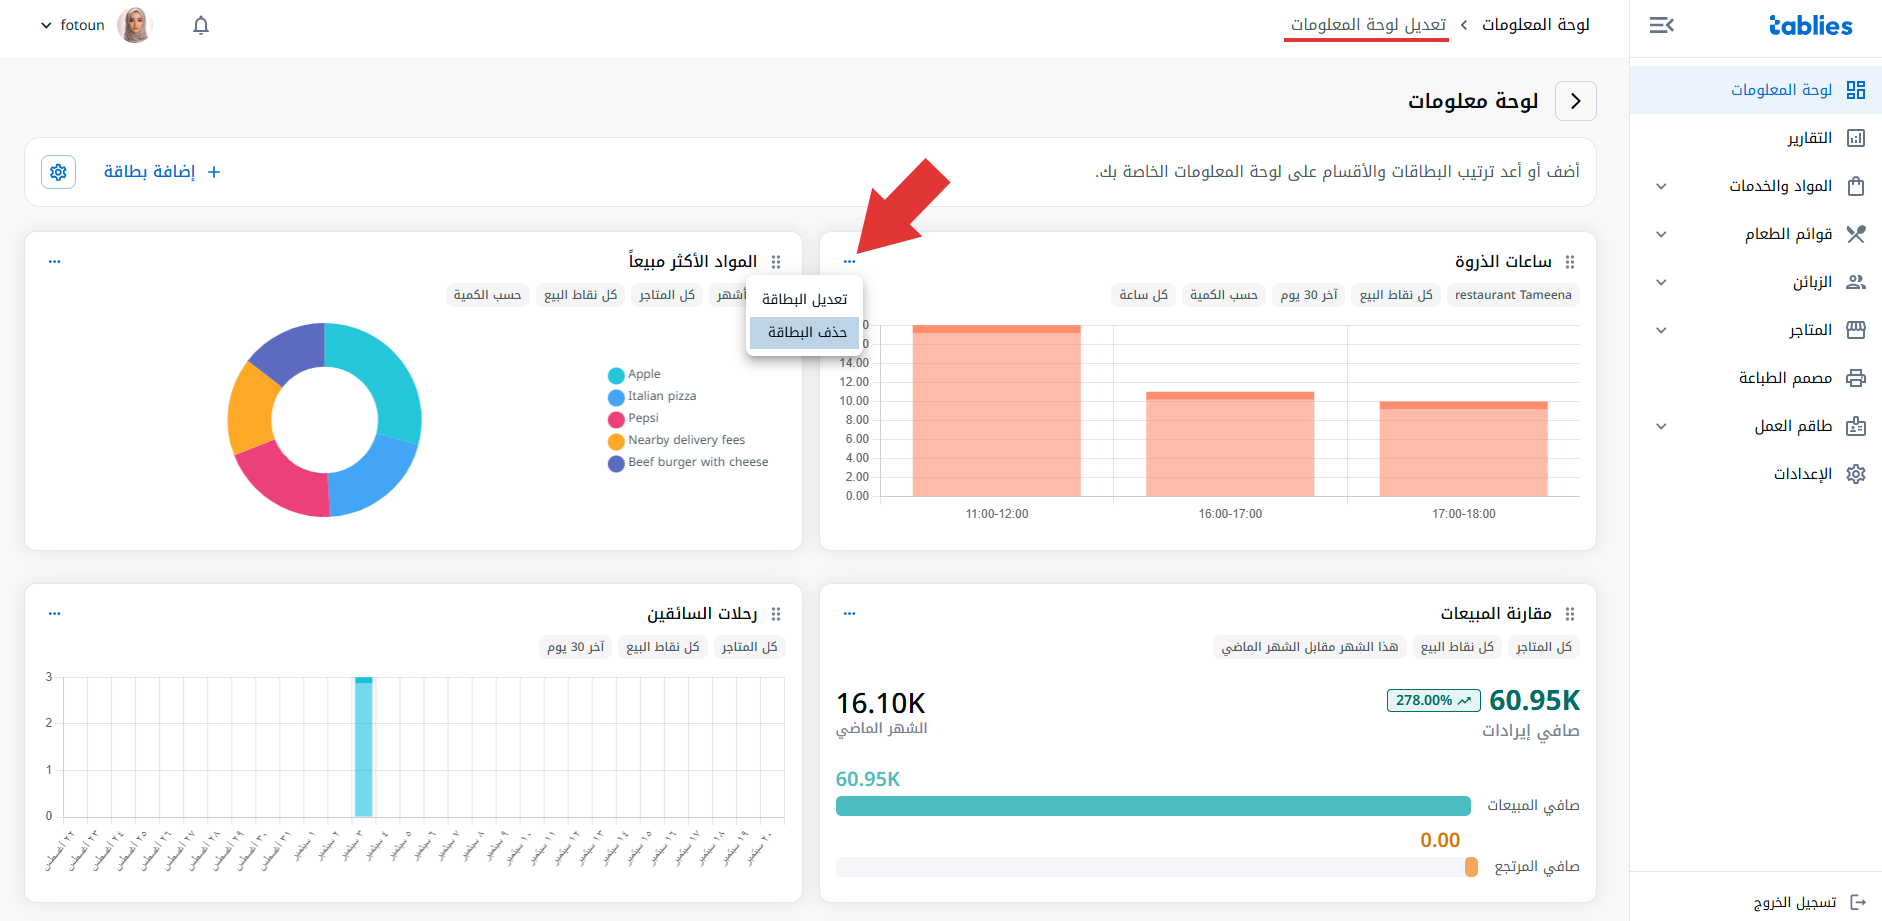1882x921 pixels.
Task: Open the print designer printer icon
Action: [x=1856, y=378]
